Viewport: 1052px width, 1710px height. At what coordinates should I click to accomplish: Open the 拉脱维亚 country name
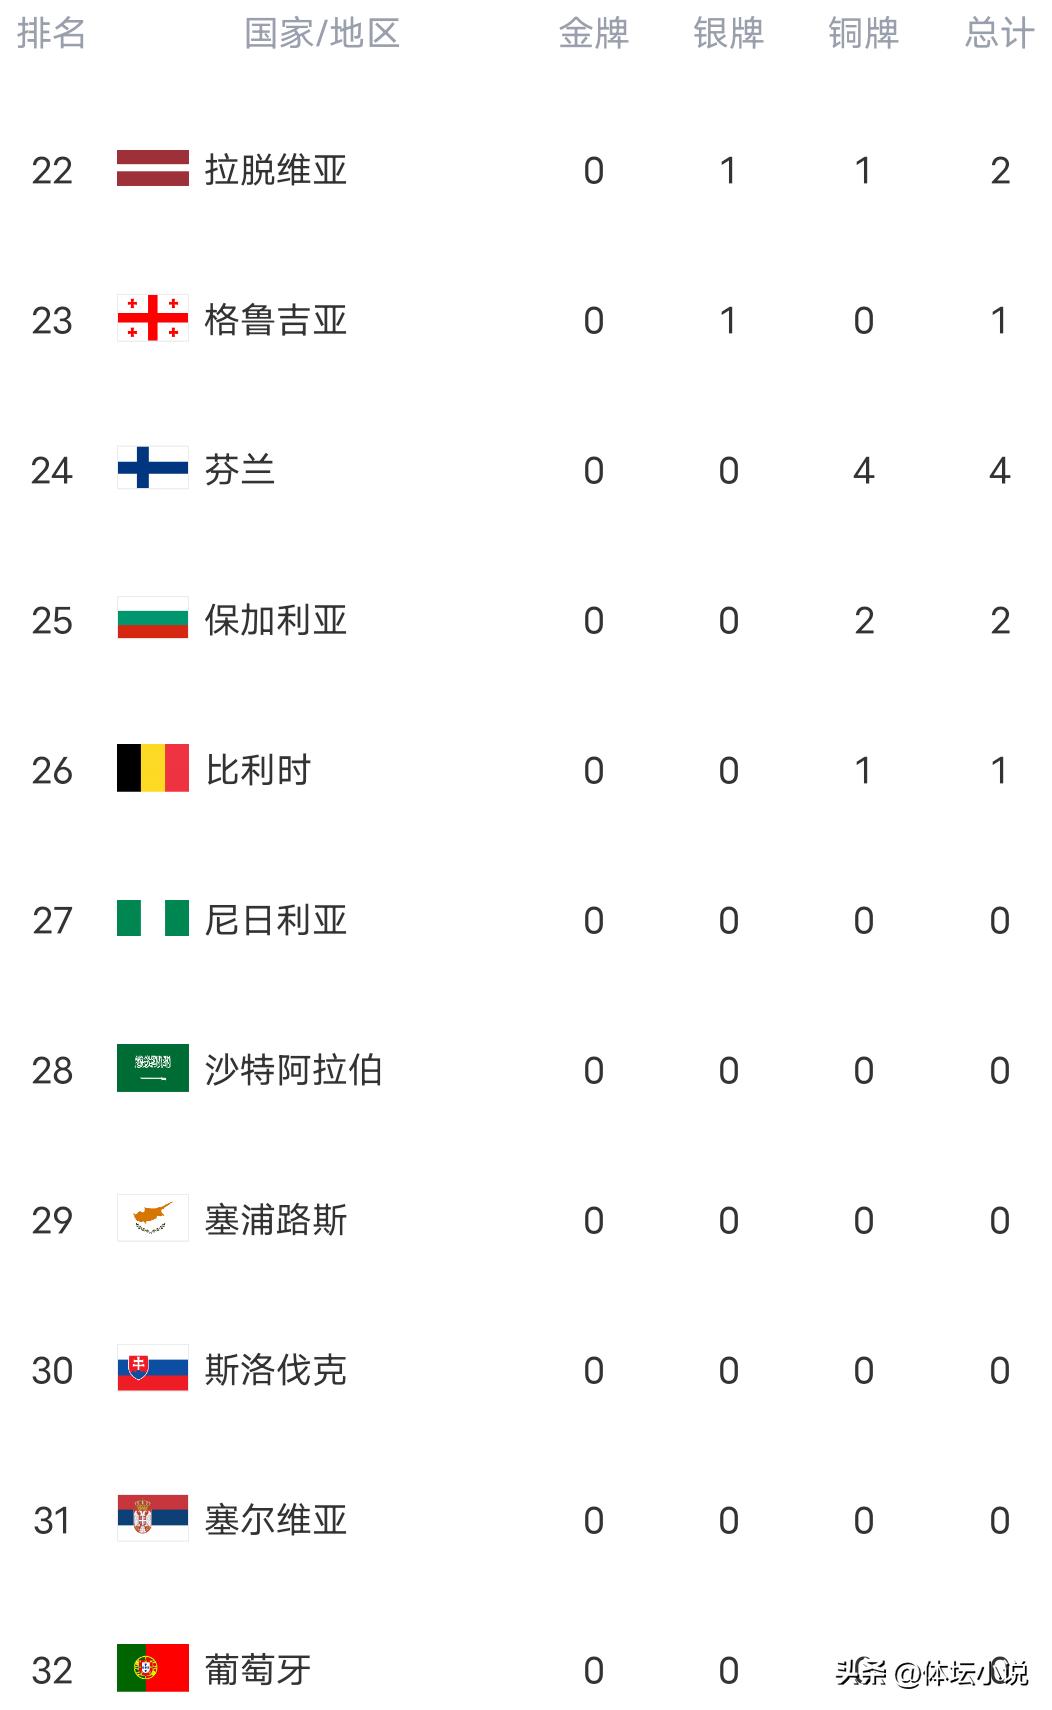[x=275, y=170]
